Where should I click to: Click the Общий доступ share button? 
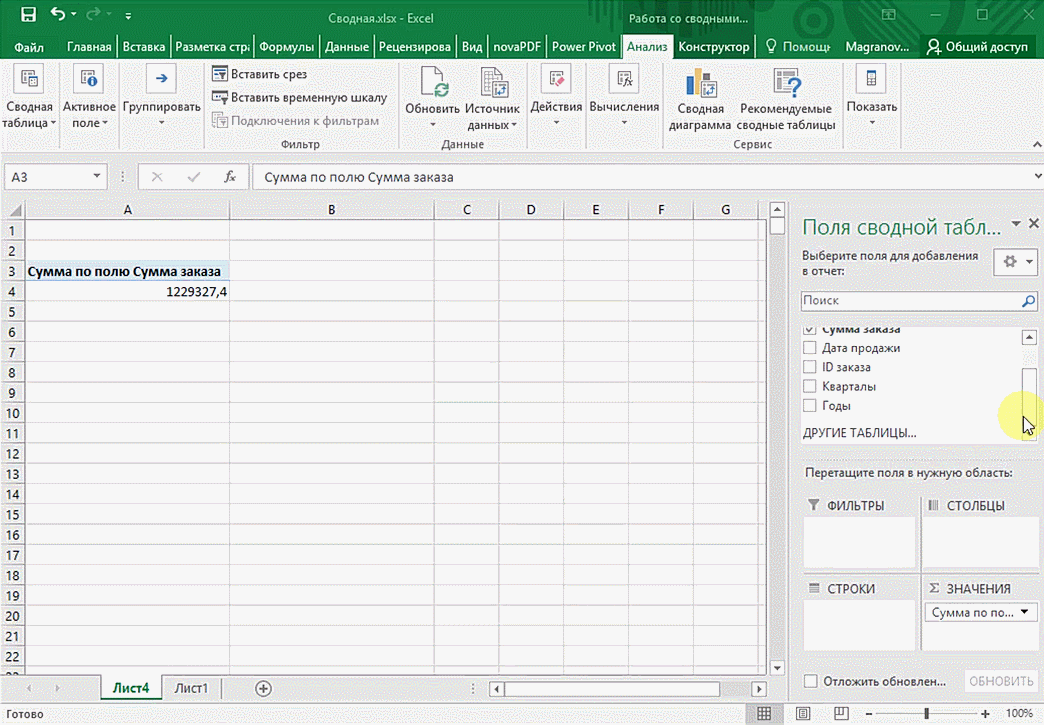977,46
